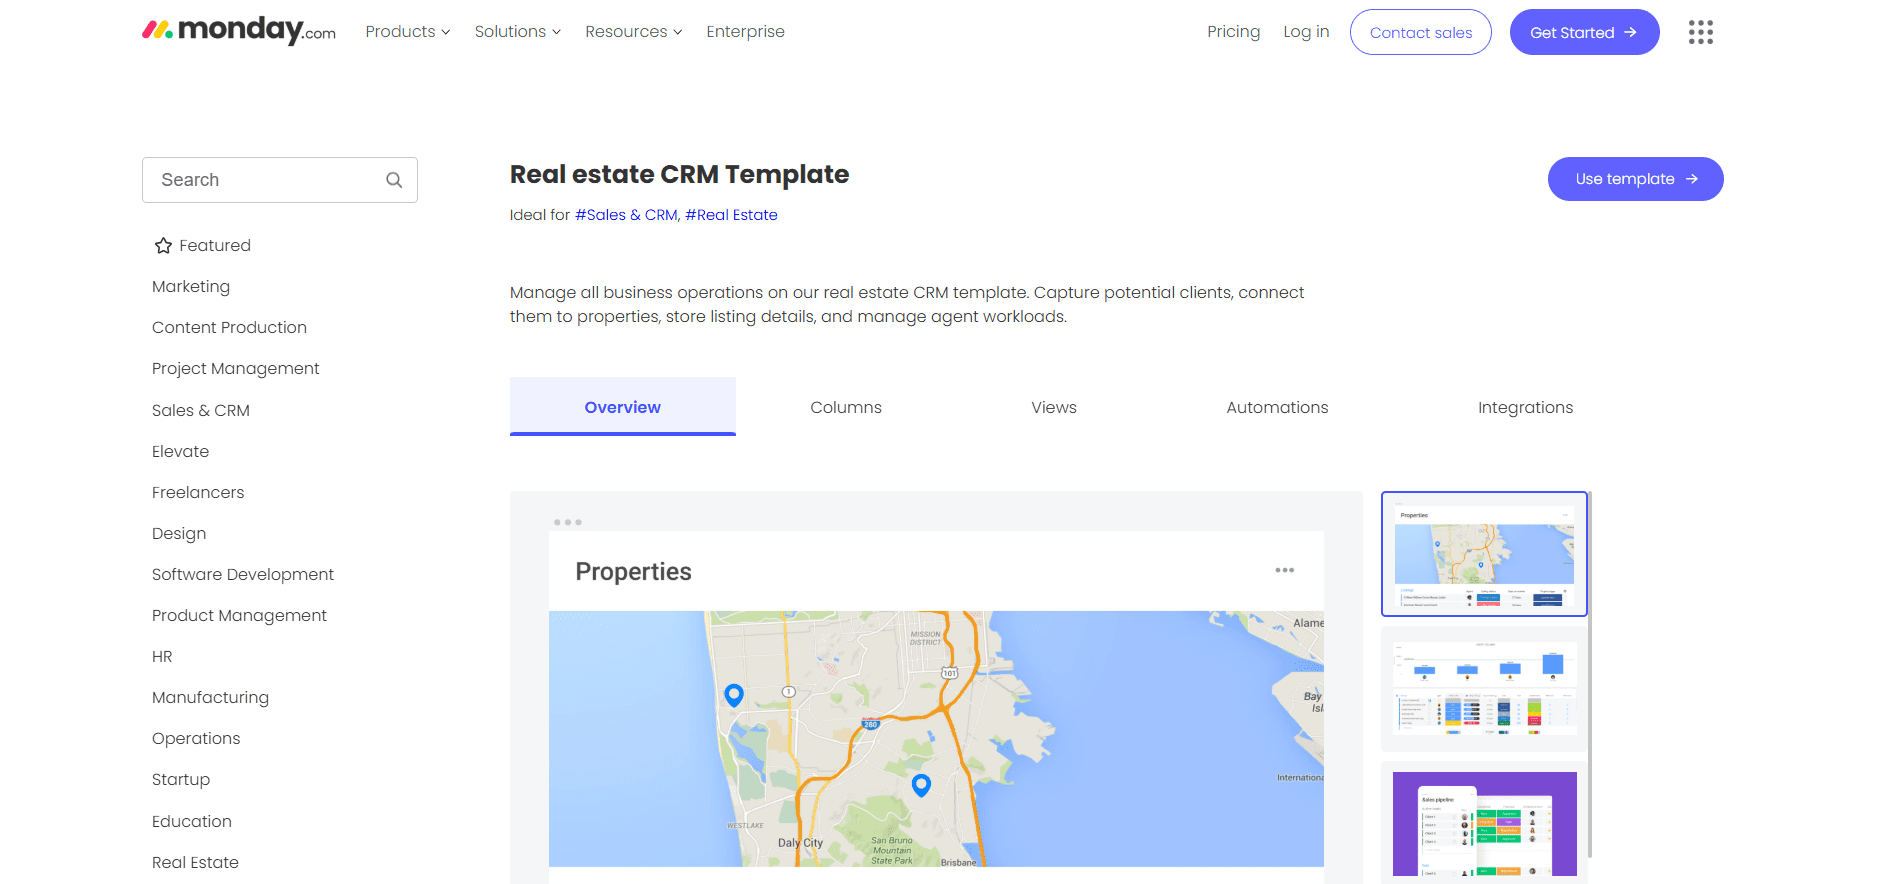Focus the template Search field
Image resolution: width=1883 pixels, height=884 pixels.
coord(280,180)
